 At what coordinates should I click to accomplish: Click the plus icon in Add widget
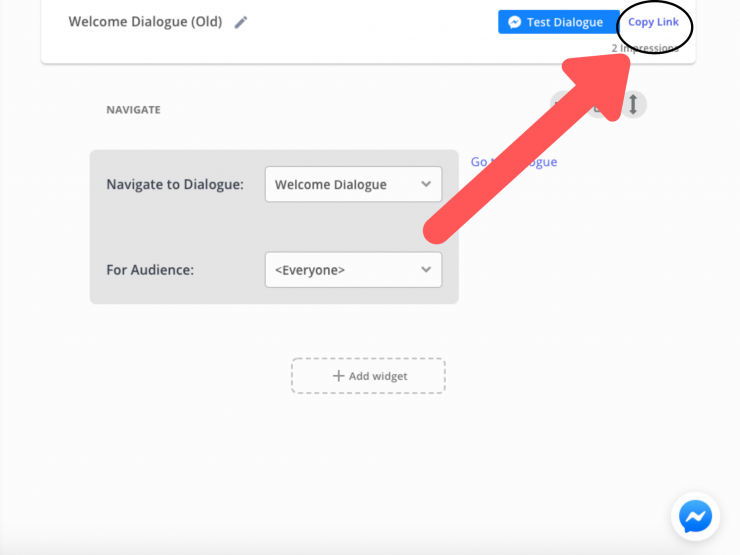click(338, 376)
